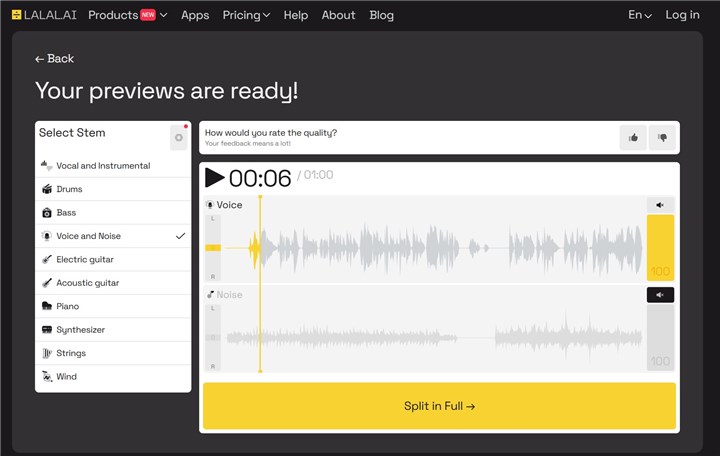Go to the About page

pos(338,15)
